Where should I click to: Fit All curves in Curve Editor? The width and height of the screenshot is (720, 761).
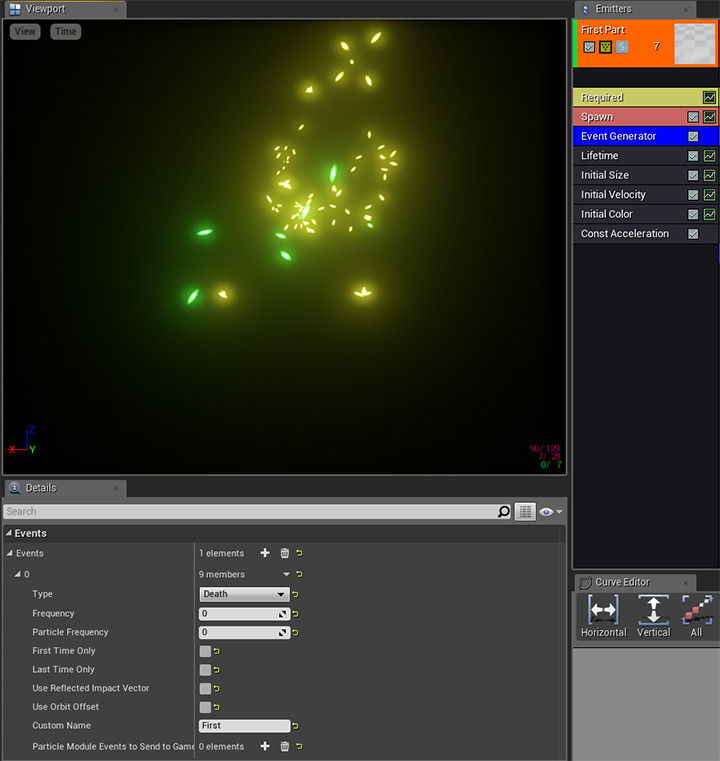tap(696, 610)
